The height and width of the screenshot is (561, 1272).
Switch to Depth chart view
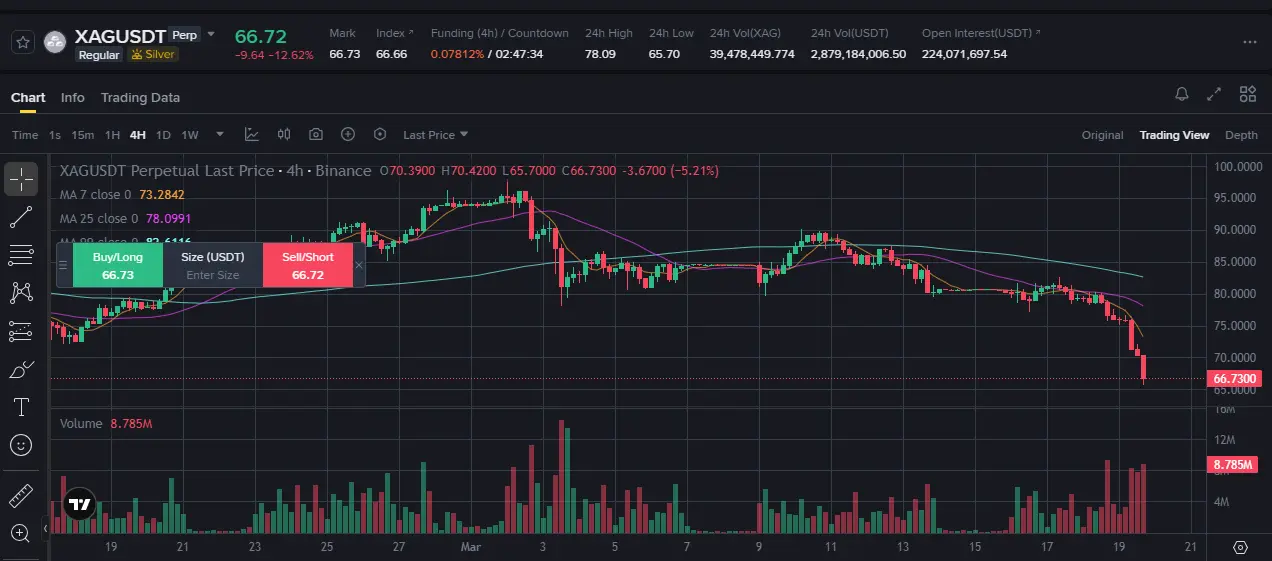pyautogui.click(x=1241, y=135)
